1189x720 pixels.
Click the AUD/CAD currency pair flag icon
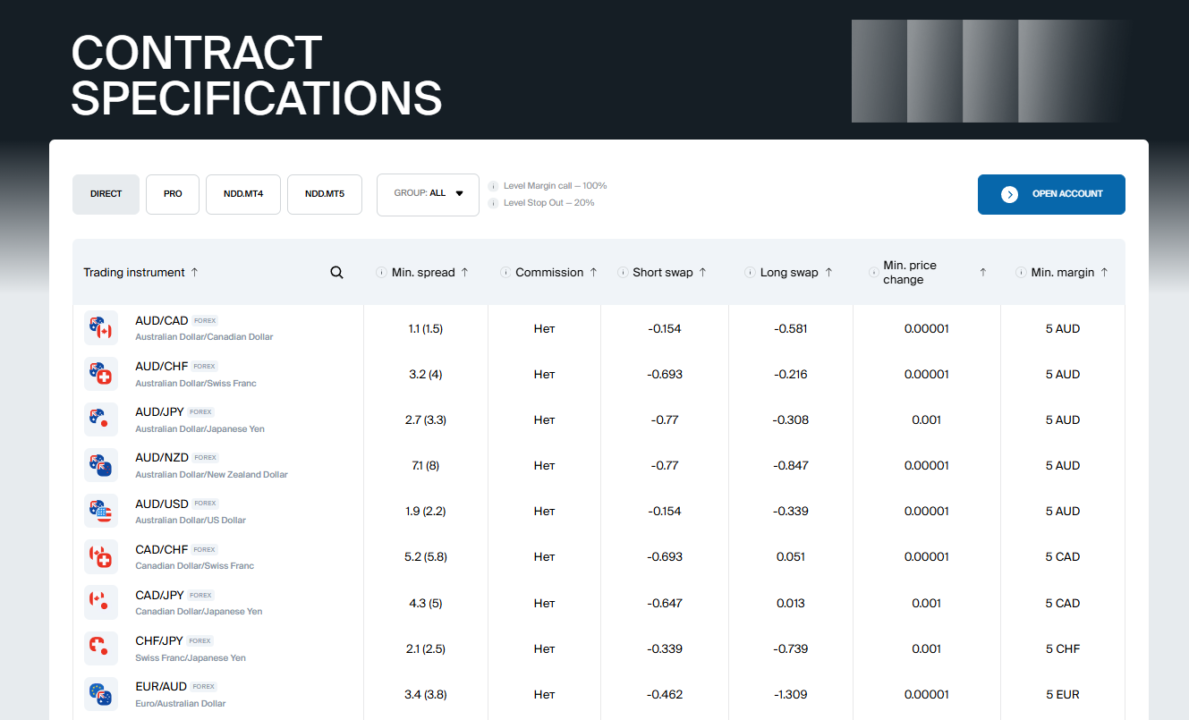[x=101, y=328]
